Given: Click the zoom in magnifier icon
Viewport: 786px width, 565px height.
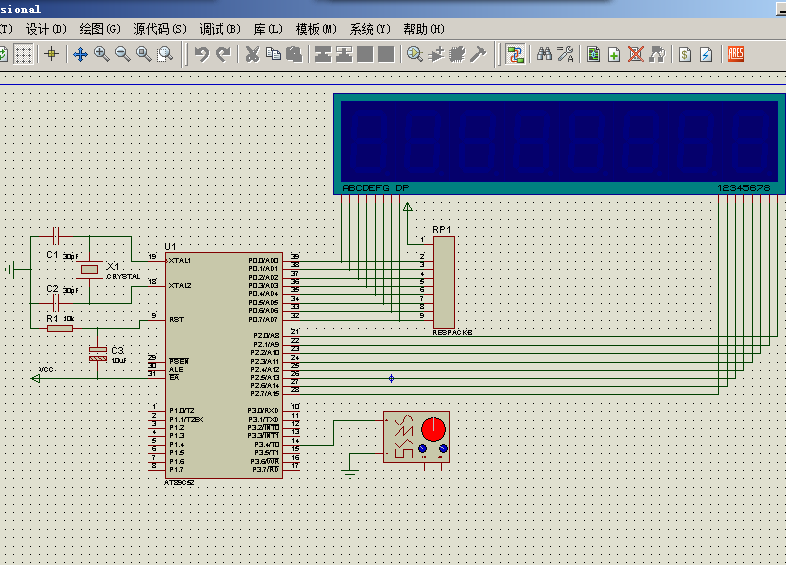Looking at the screenshot, I should [x=101, y=54].
